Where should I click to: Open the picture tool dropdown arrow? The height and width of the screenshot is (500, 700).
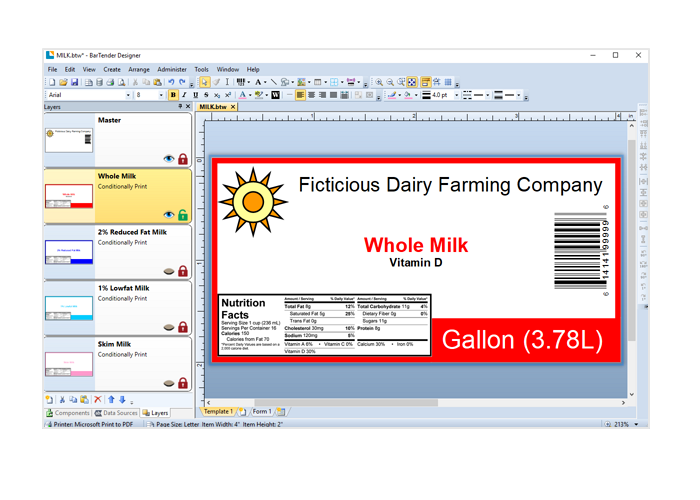tap(309, 82)
